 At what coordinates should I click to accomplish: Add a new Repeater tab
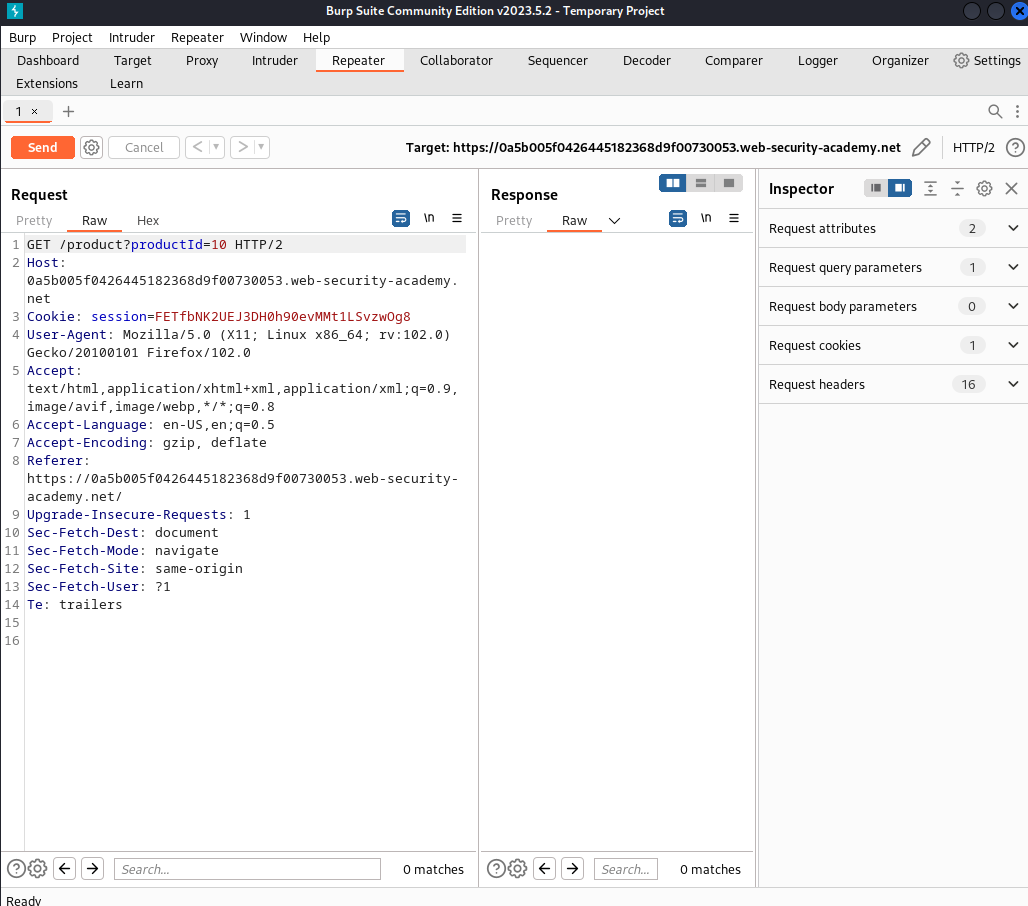[x=68, y=111]
